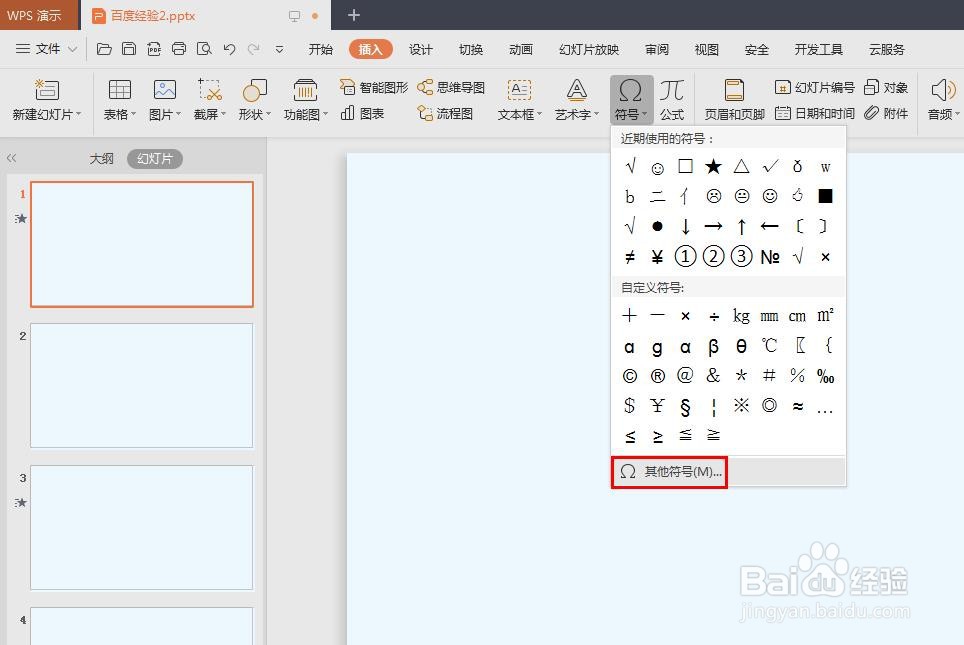The image size is (964, 645).
Task: Click the Flowchart (流程图) icon
Action: click(x=425, y=113)
